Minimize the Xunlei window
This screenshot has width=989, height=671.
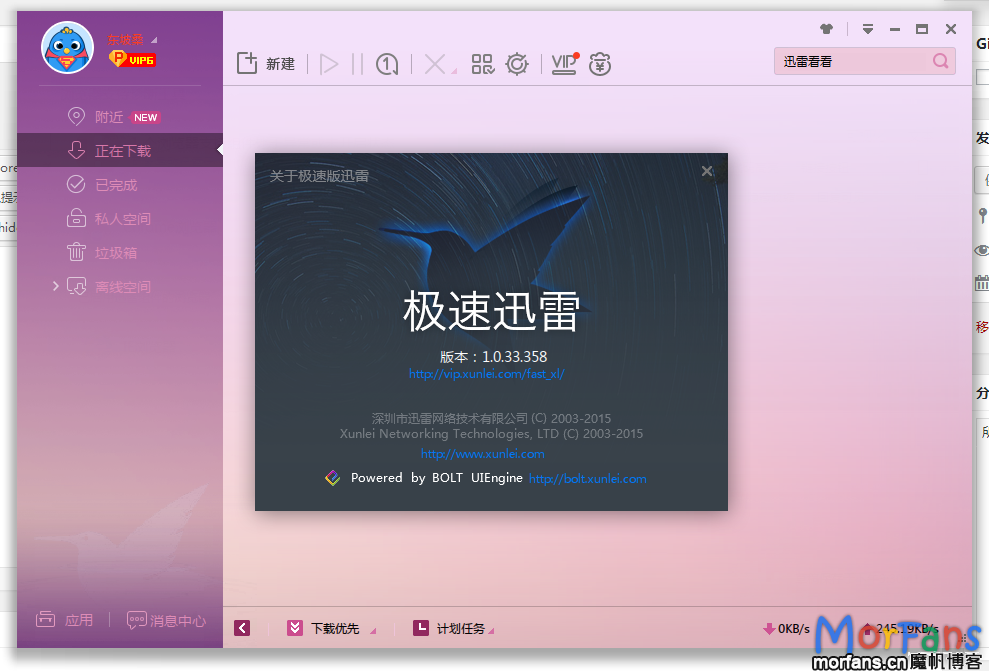pos(895,29)
